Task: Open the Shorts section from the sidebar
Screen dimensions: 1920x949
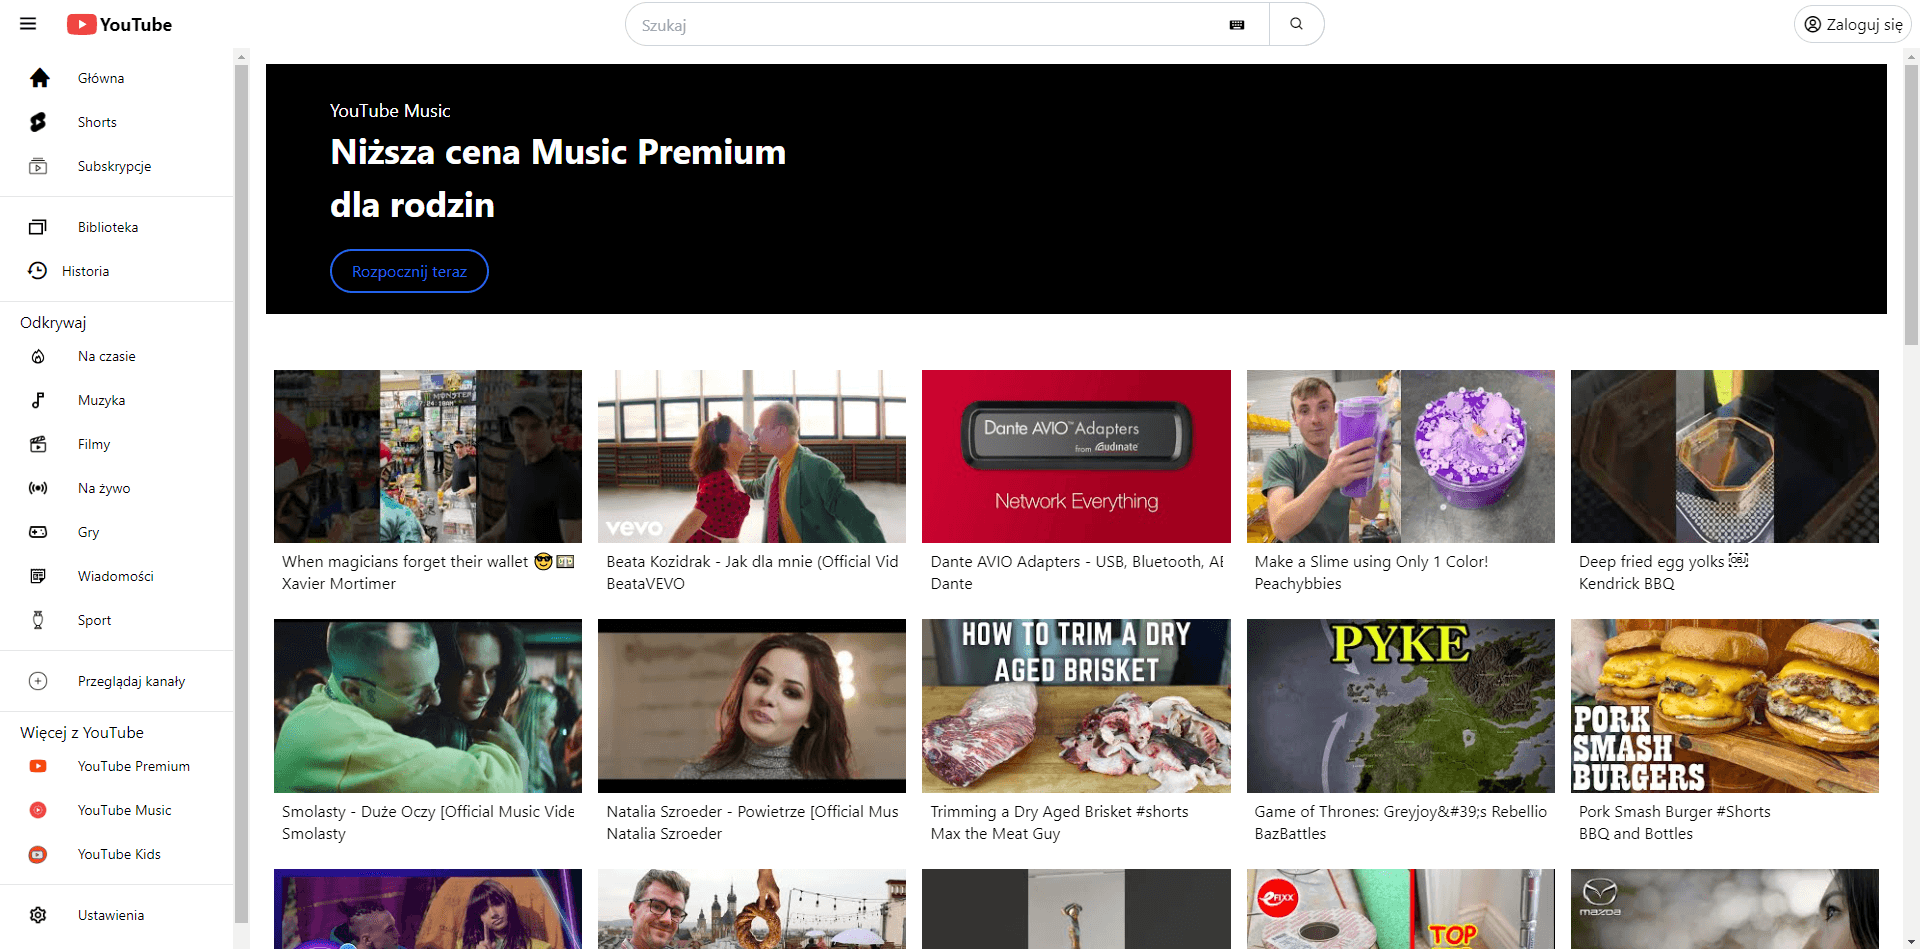Action: click(96, 122)
